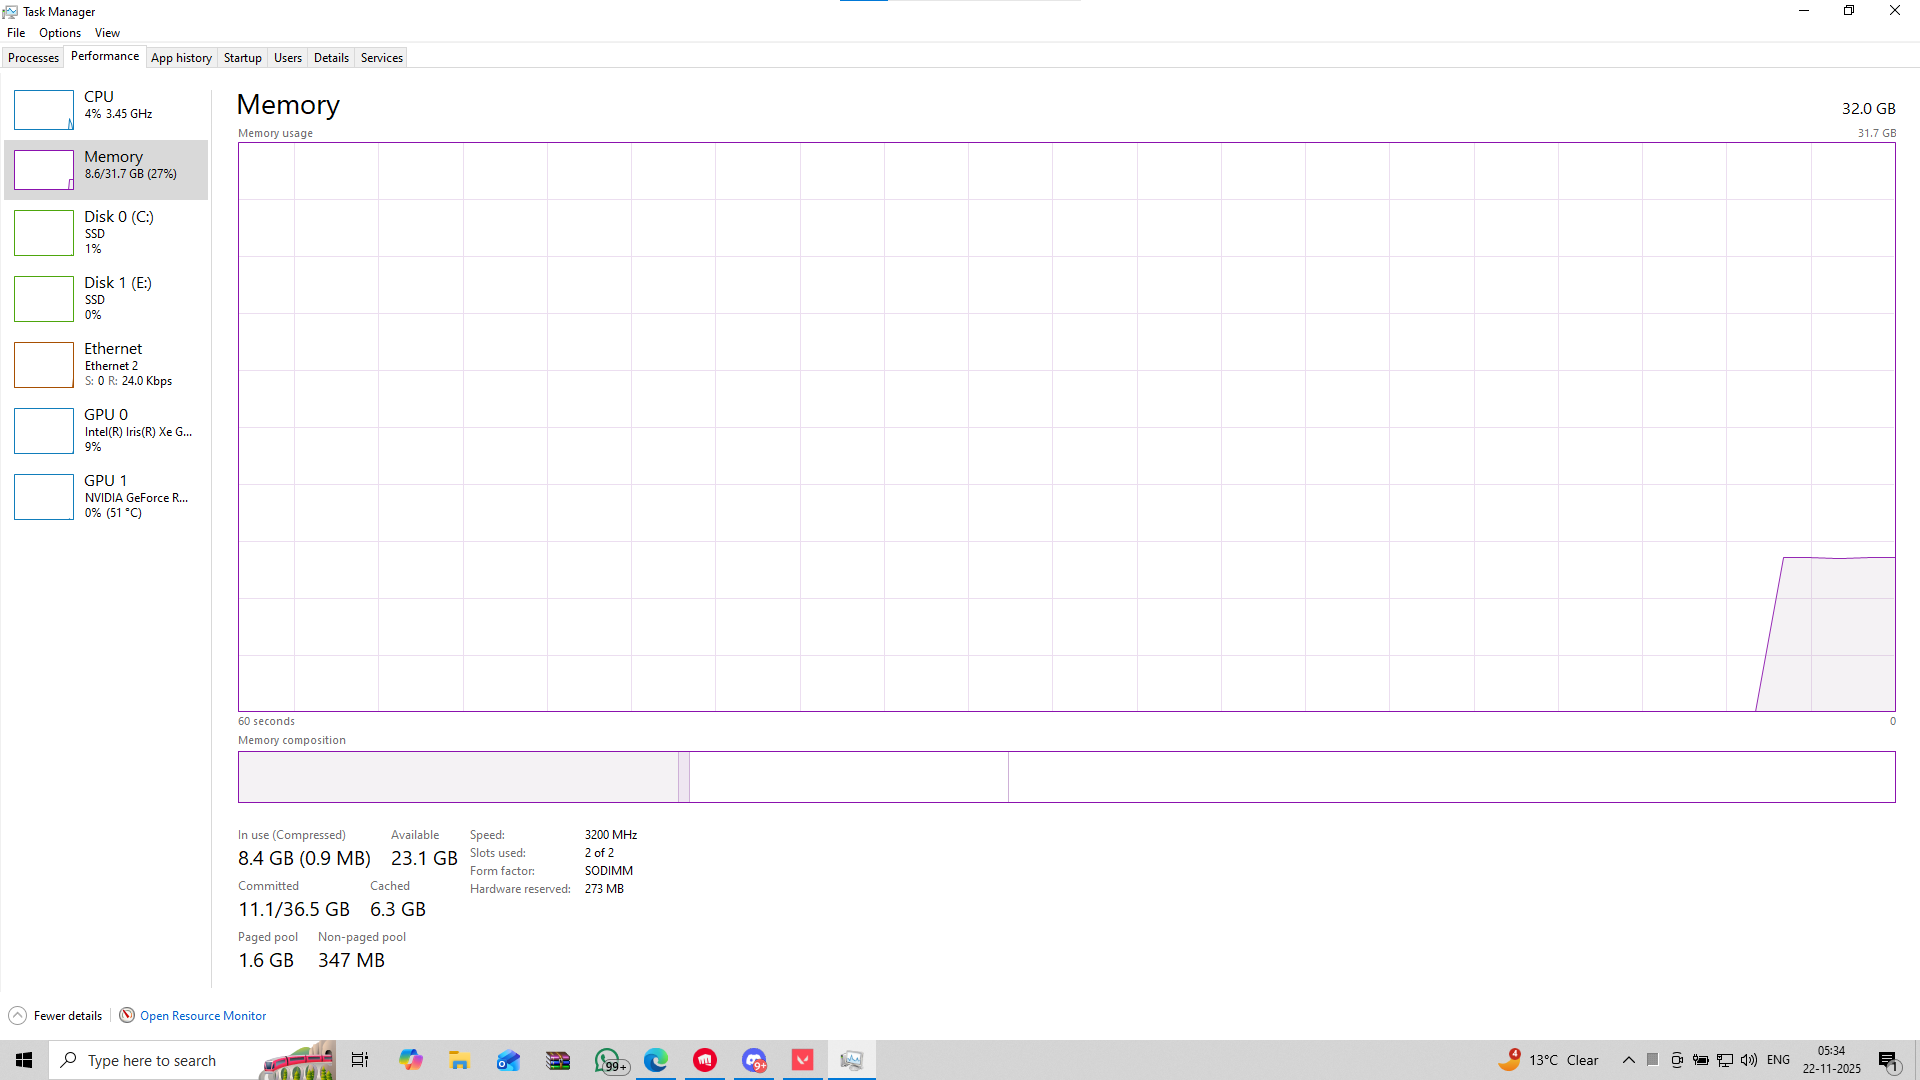The image size is (1920, 1080).
Task: Show hidden system tray icons chevron
Action: pyautogui.click(x=1629, y=1060)
